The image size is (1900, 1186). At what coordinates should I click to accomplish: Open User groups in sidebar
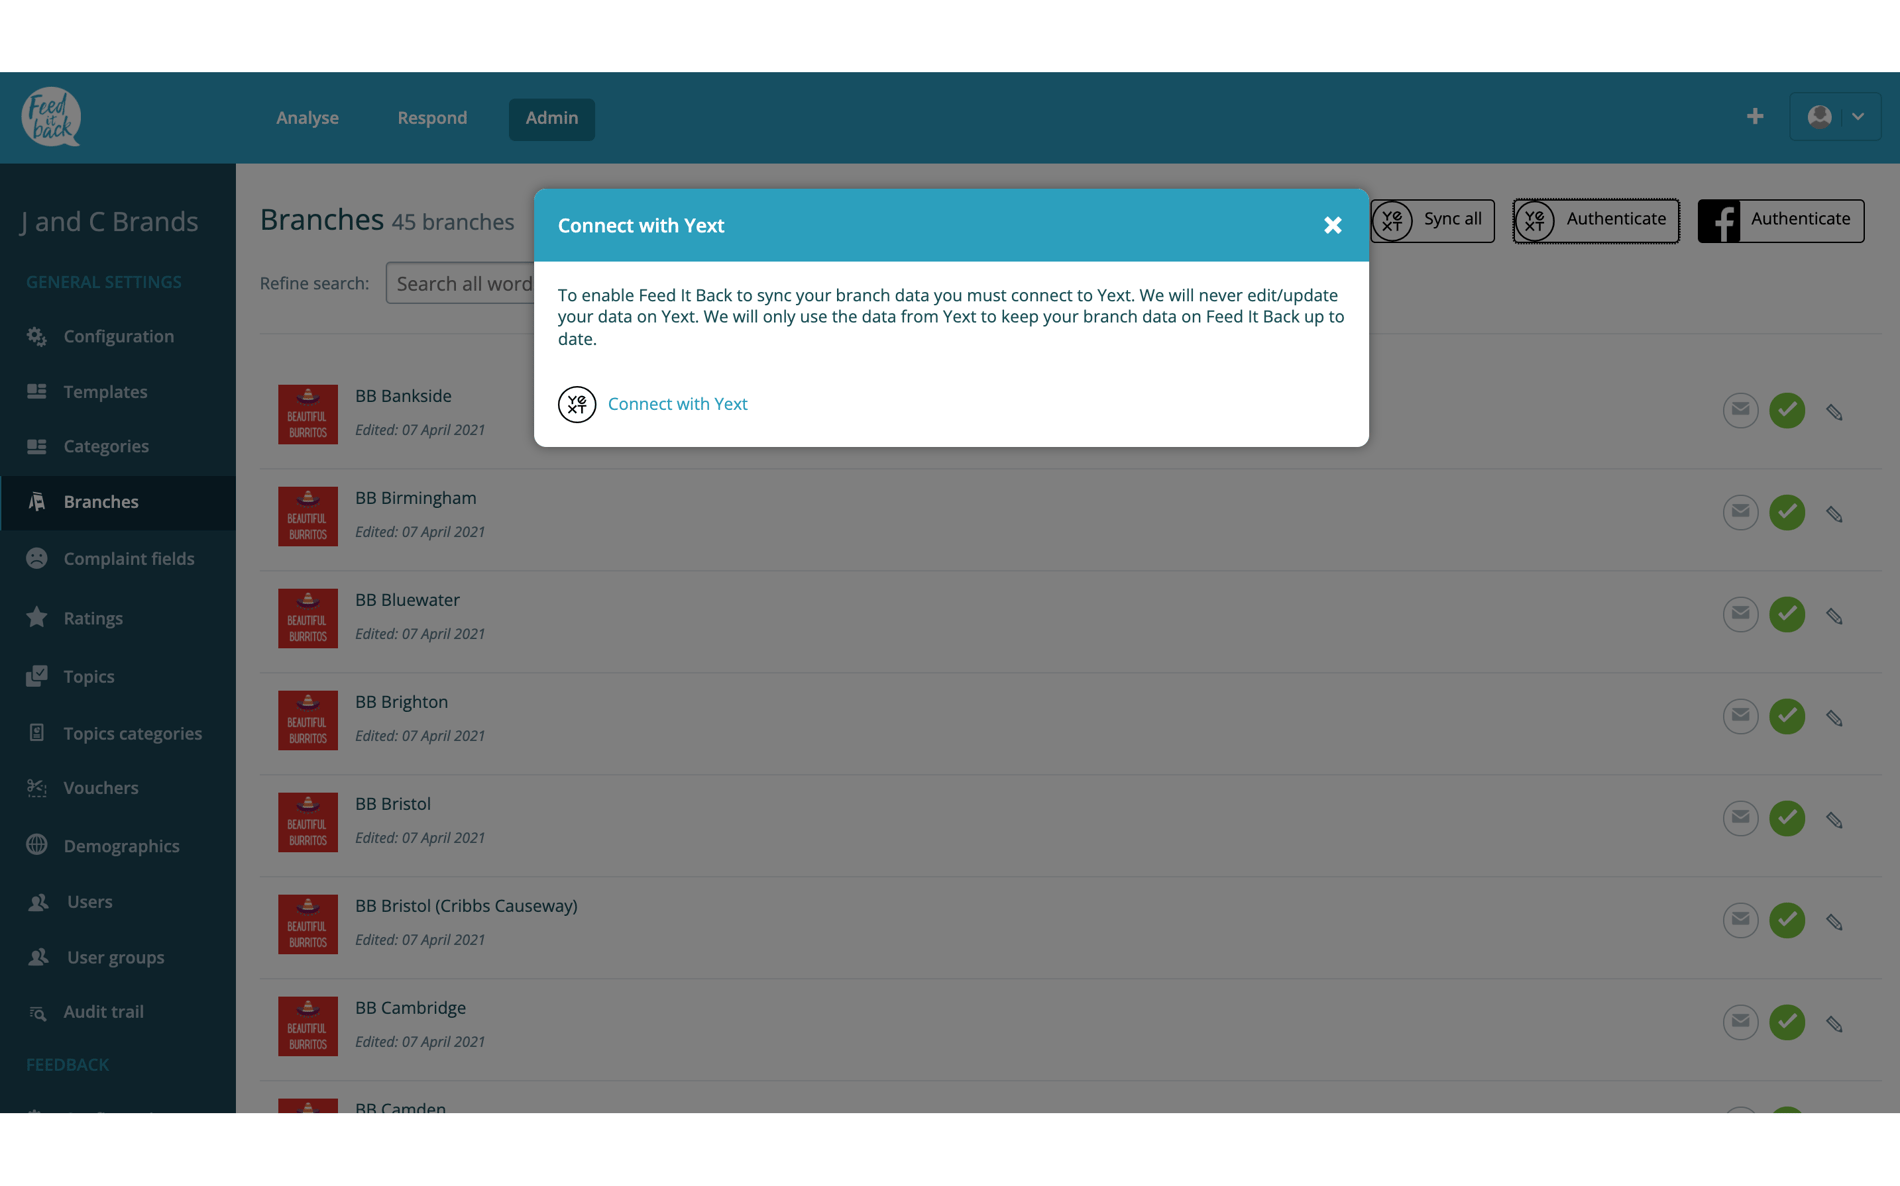click(x=118, y=957)
